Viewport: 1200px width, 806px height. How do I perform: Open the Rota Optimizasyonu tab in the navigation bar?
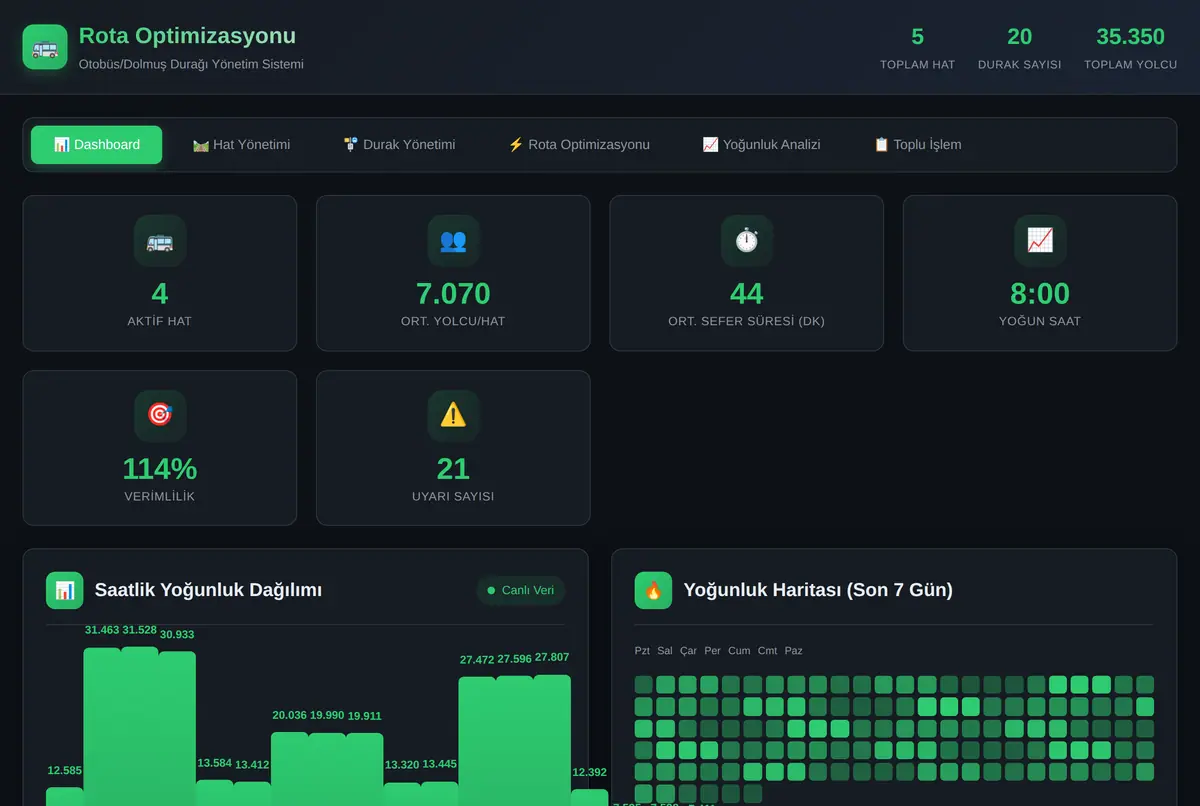[x=579, y=145]
